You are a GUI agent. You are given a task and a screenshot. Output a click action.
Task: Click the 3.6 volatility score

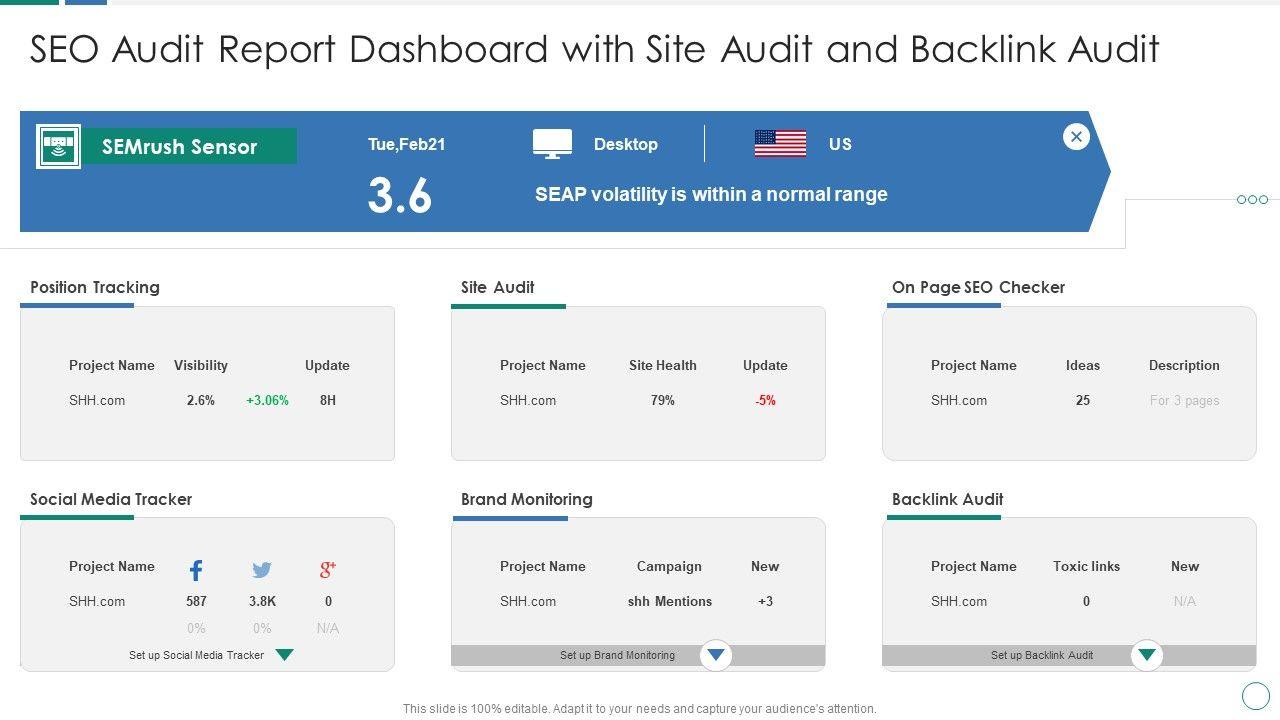pos(400,196)
